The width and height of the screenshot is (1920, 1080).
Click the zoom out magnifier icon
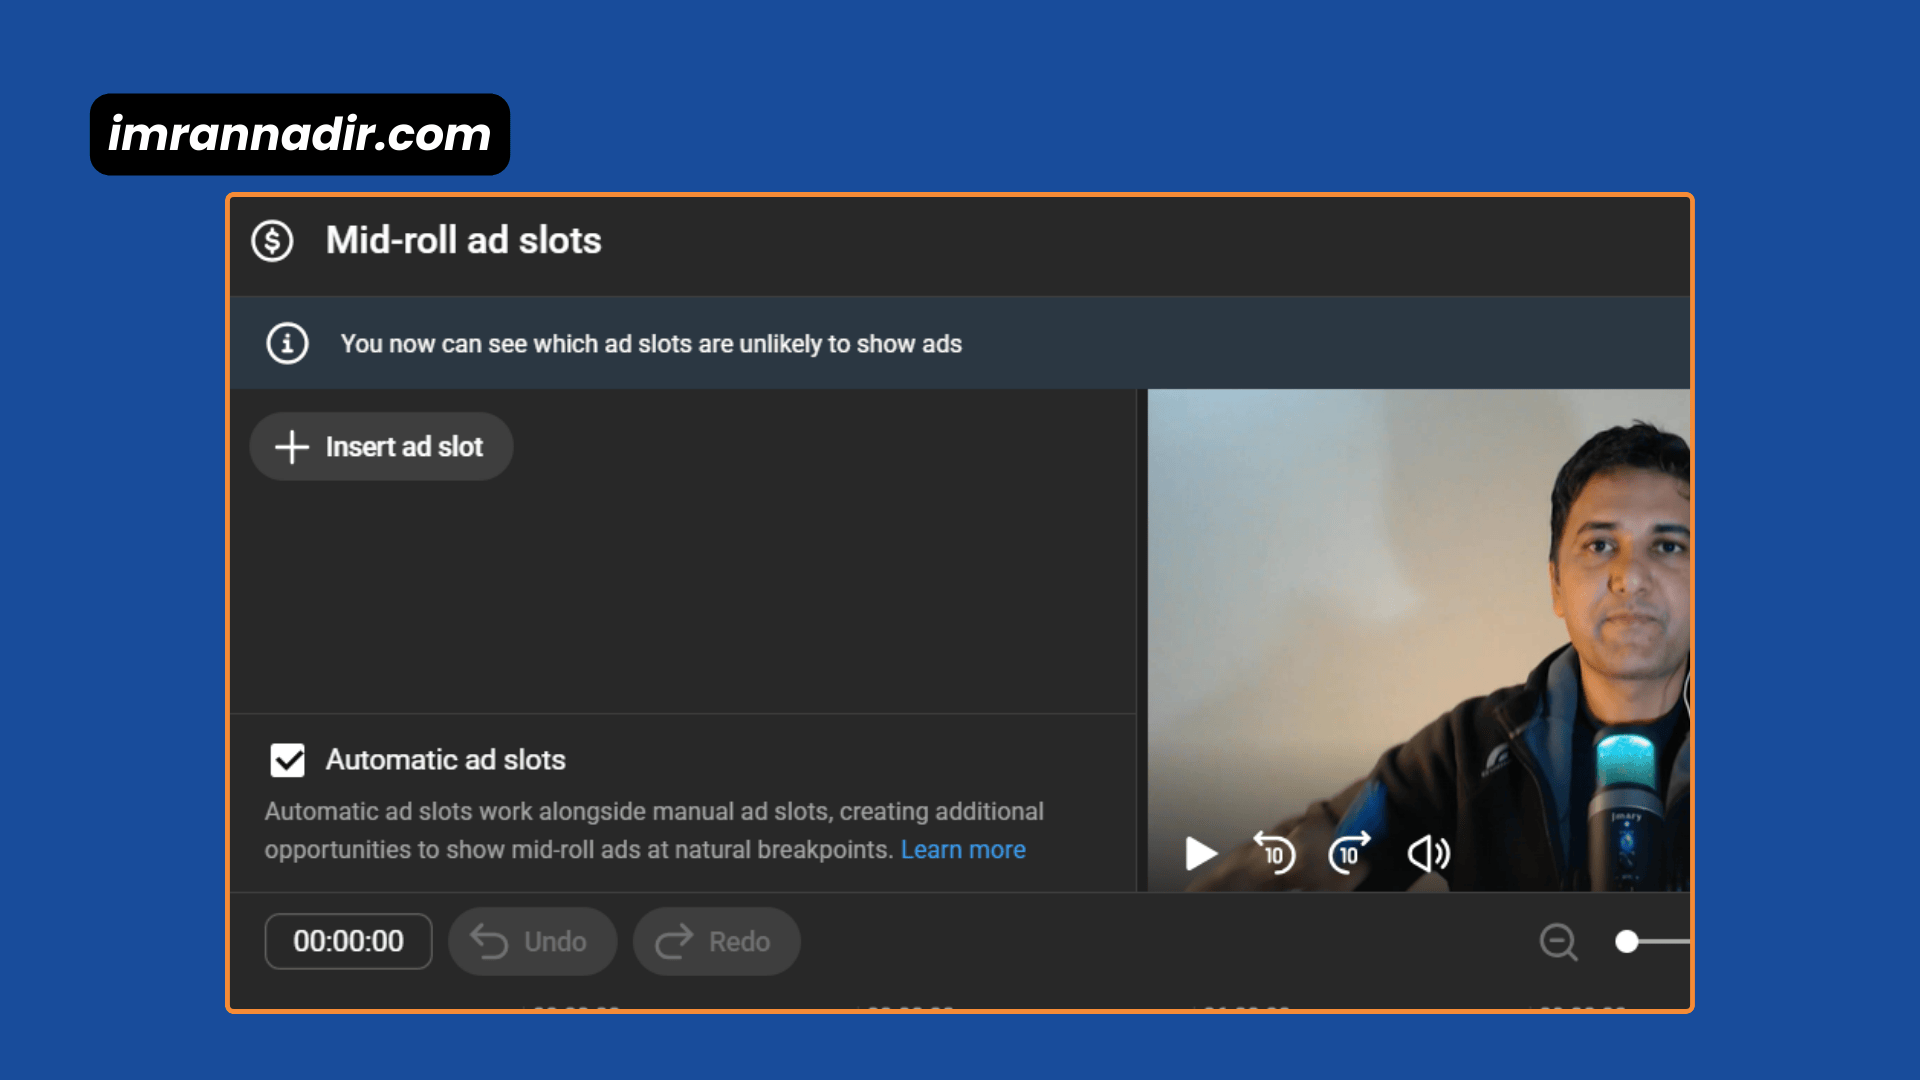point(1558,941)
